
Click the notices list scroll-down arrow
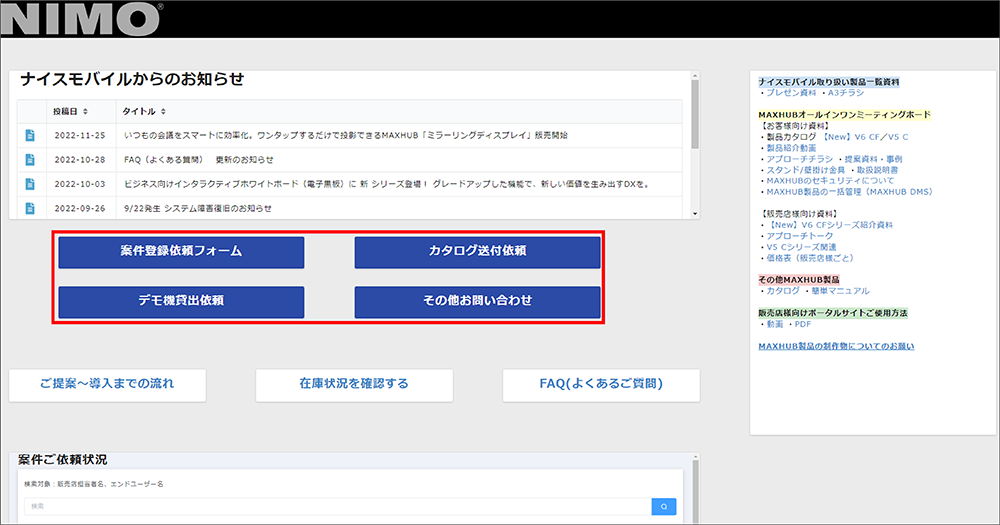(695, 214)
